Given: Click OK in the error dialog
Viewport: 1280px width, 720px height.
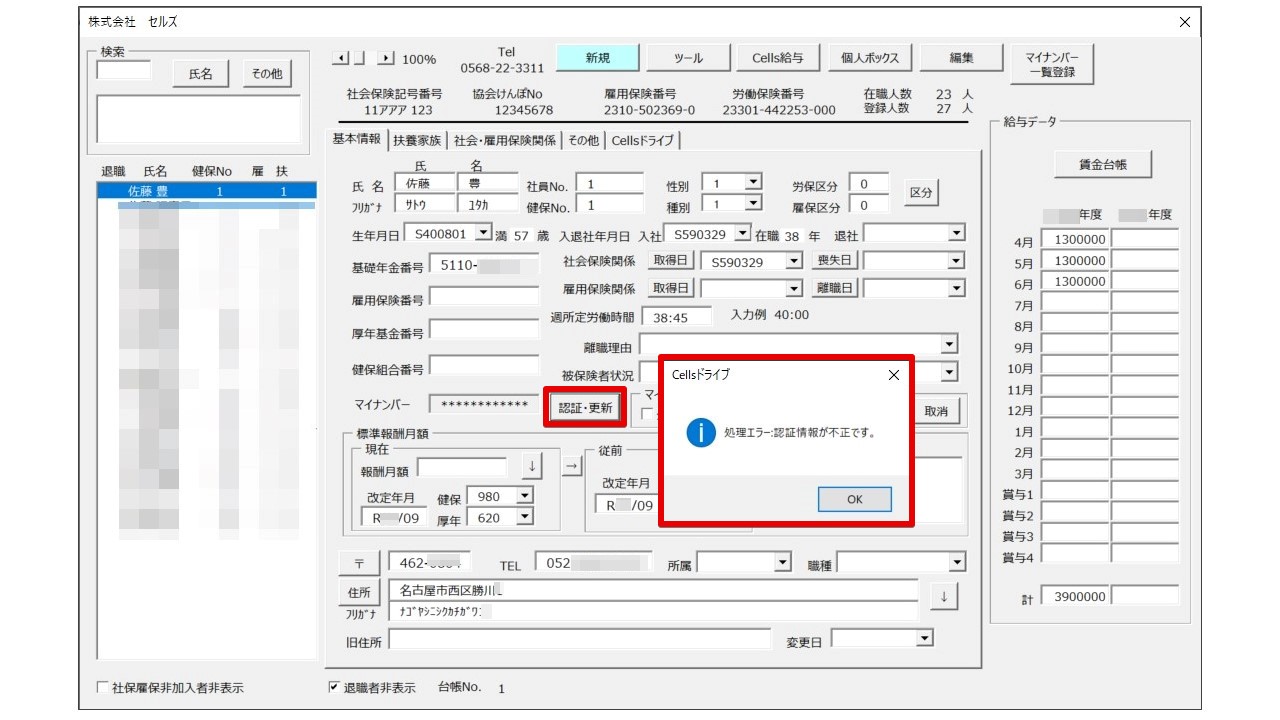Looking at the screenshot, I should point(854,499).
